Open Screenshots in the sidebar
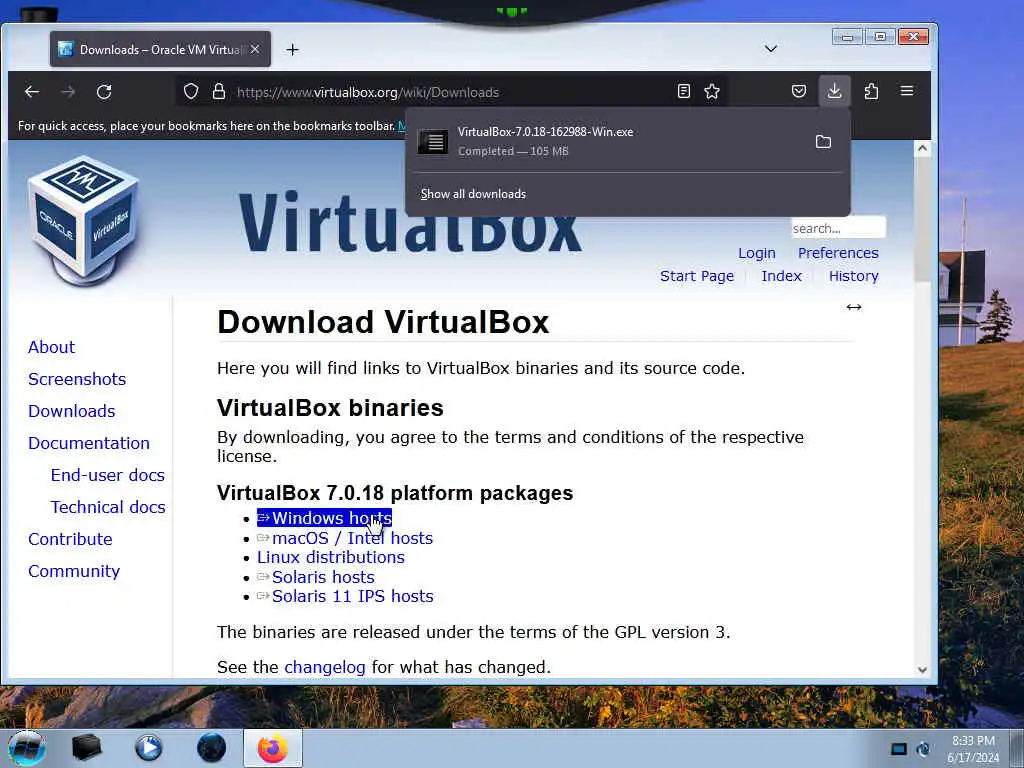This screenshot has width=1024, height=768. point(77,379)
